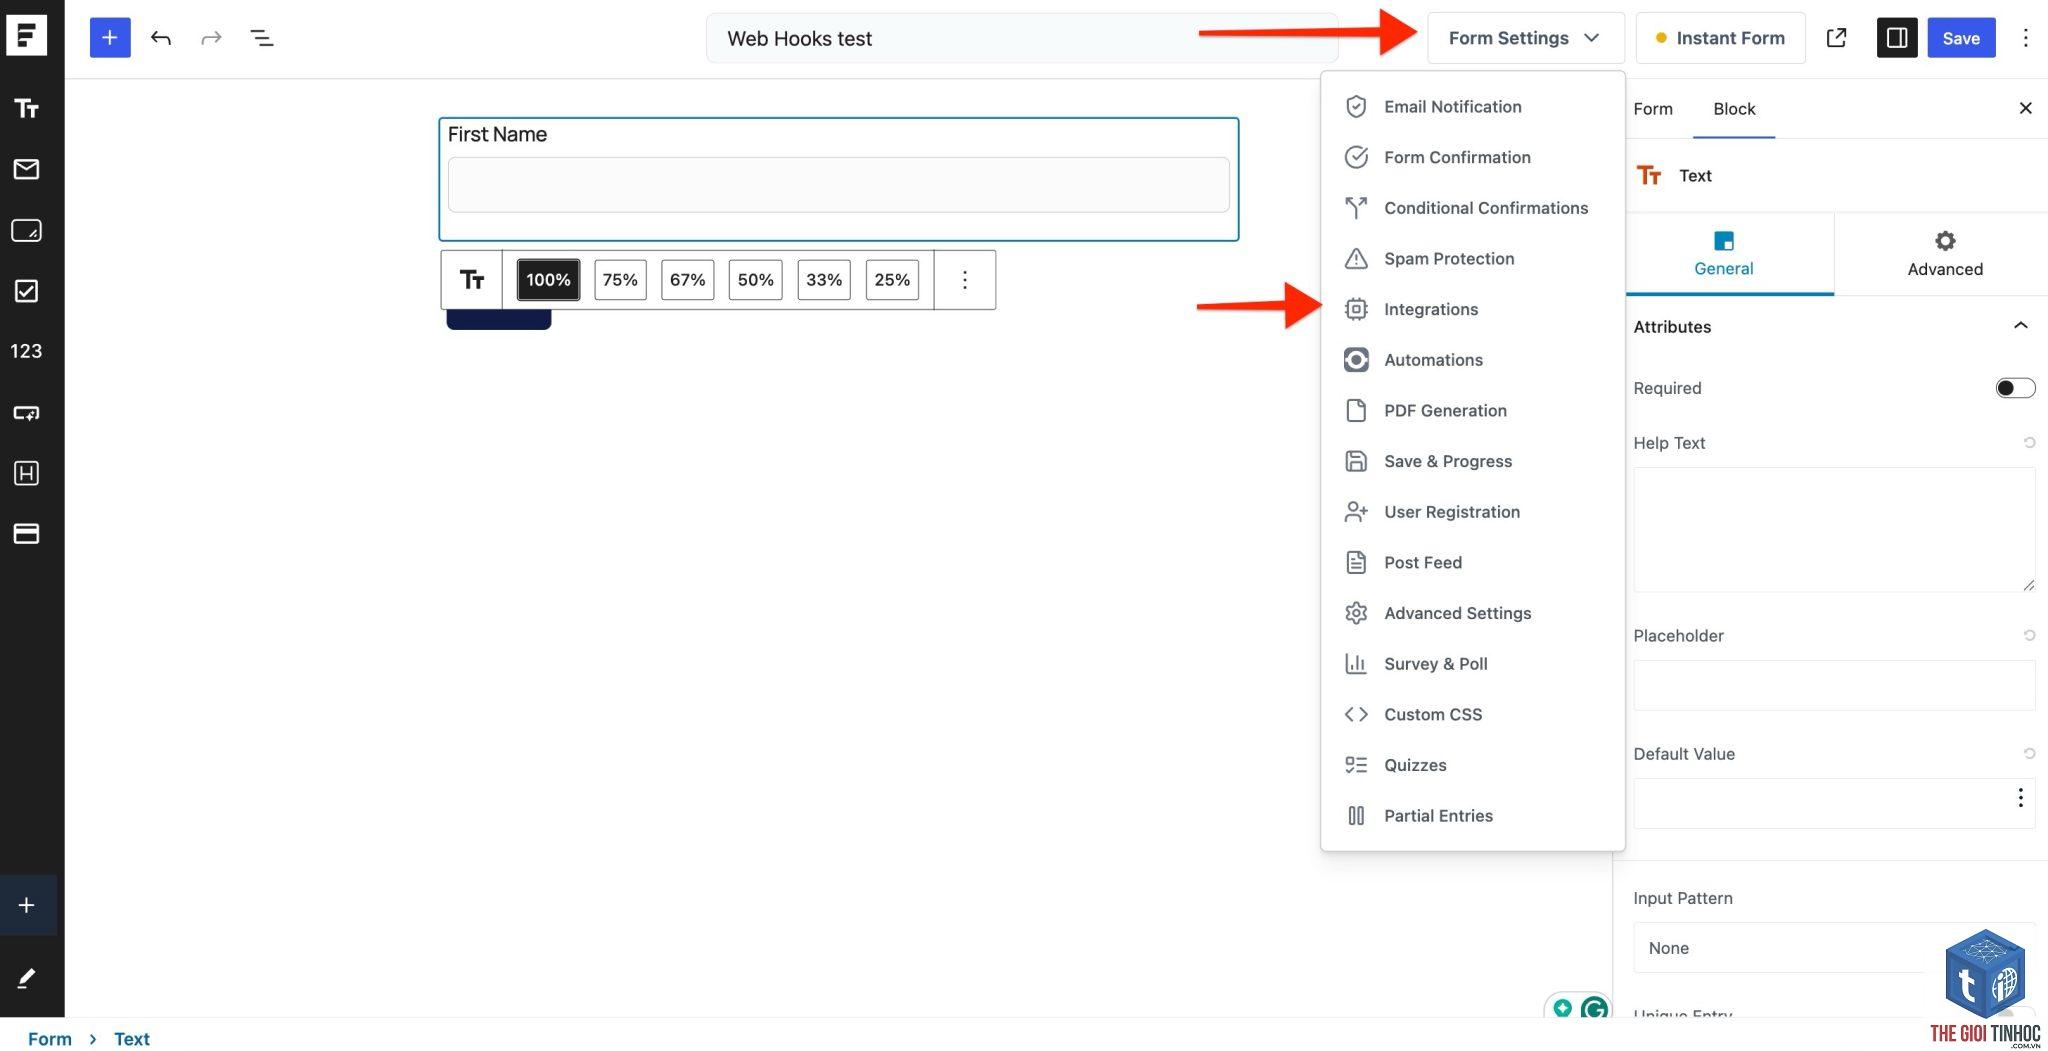Click Form in the breadcrumb

click(x=50, y=1039)
